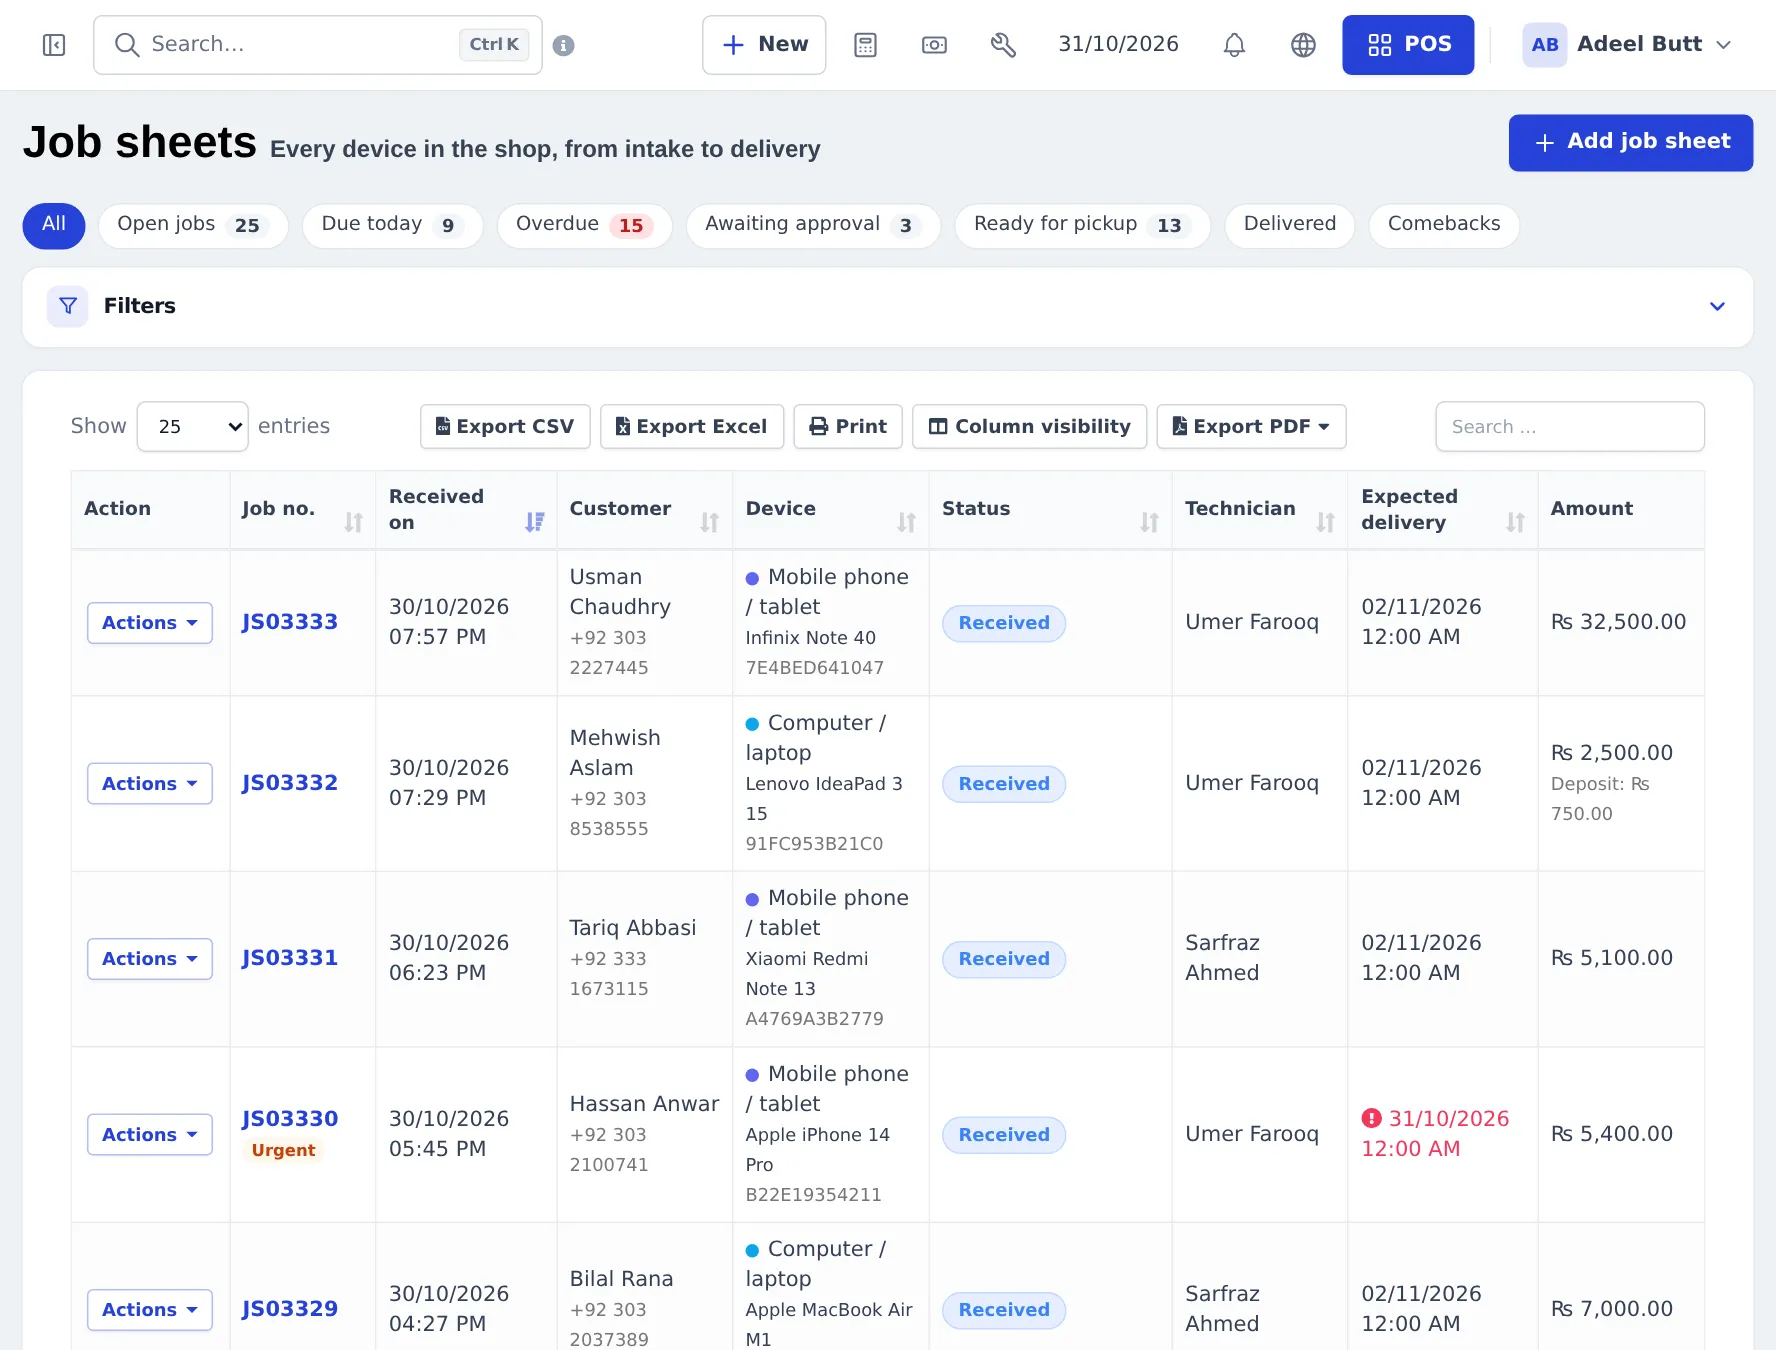Click the Filters funnel icon
1776x1350 pixels.
tap(68, 306)
